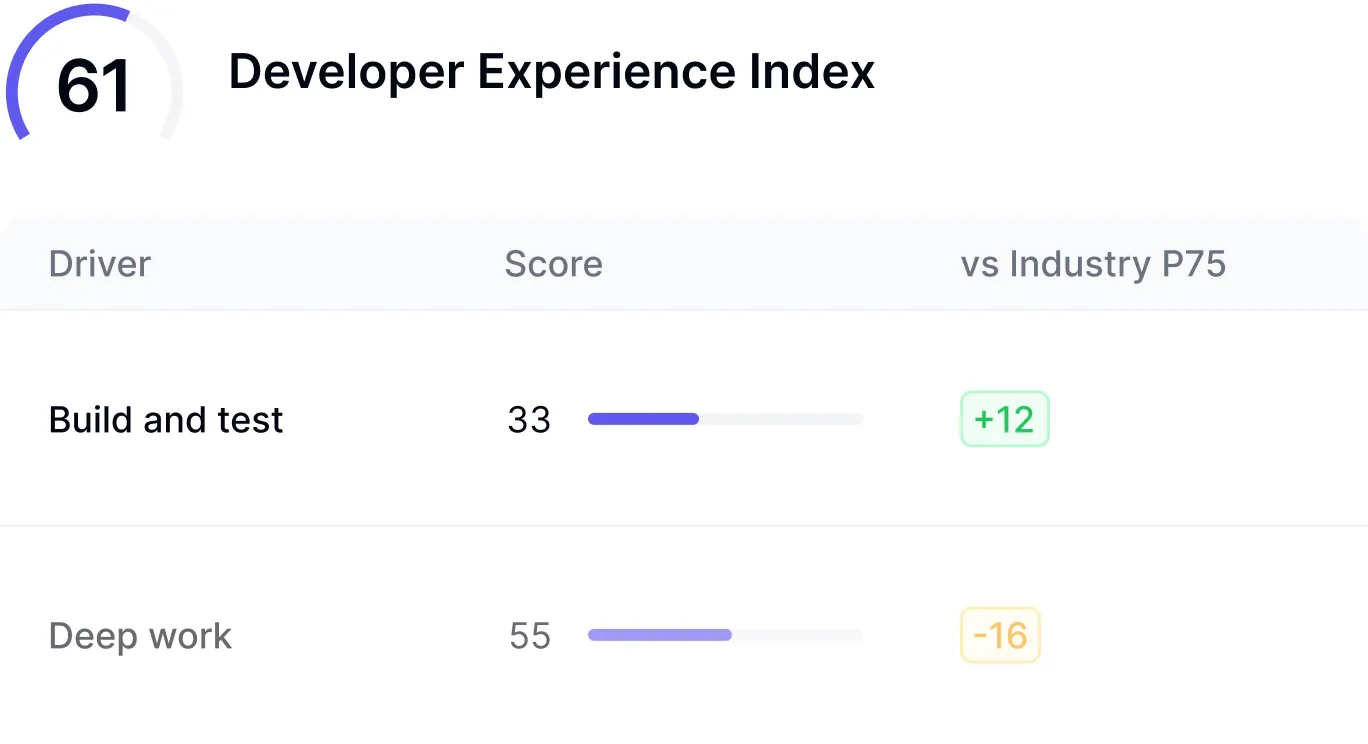Screen dimensions: 1368x744
Task: Click the unfilled track of Deep work bar
Action: (797, 635)
